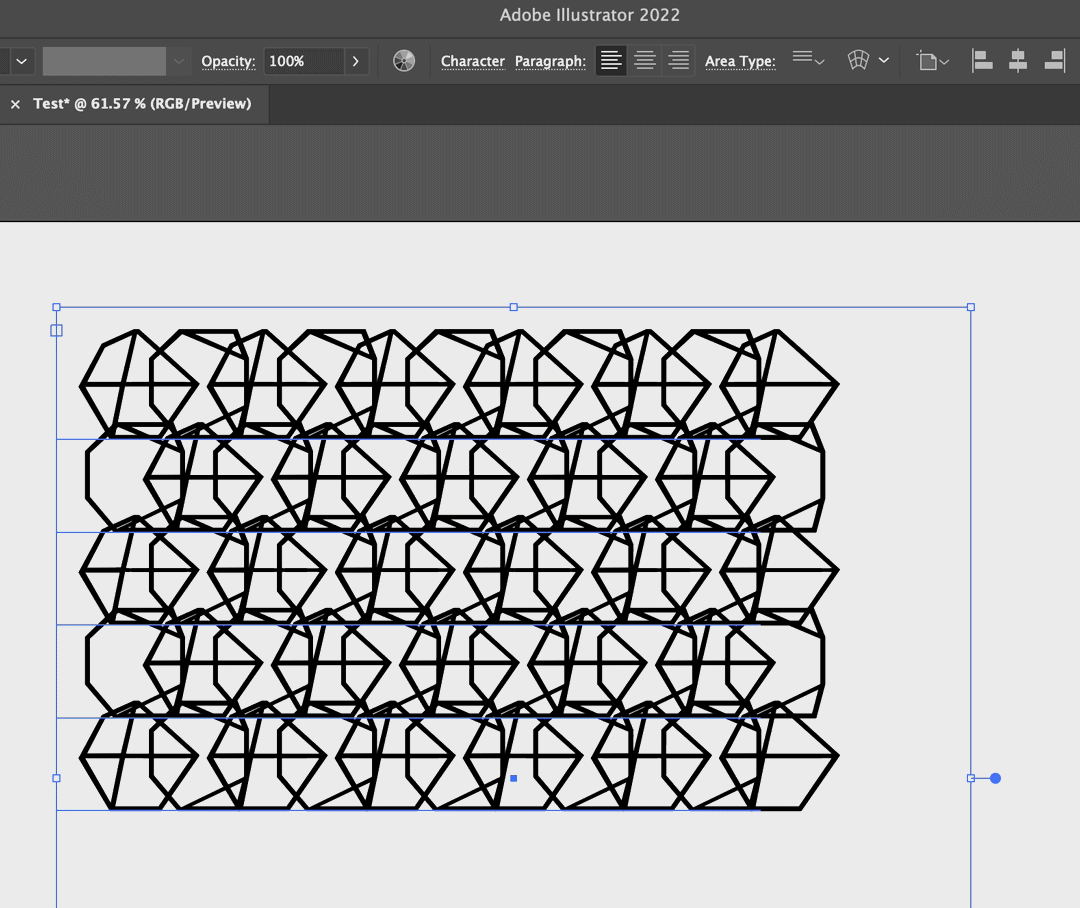Click the Make Envelope warp icon
The image size is (1080, 908).
coord(858,61)
